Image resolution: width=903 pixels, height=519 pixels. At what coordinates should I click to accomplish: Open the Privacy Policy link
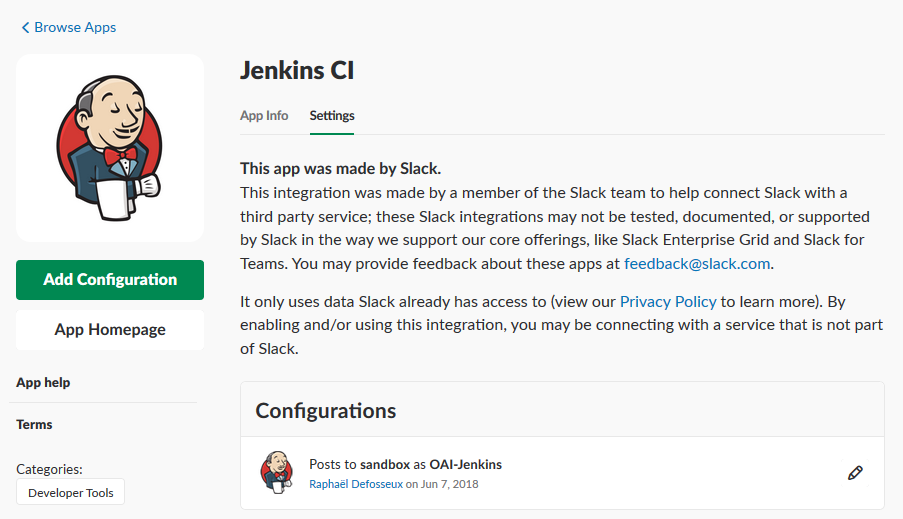tap(668, 301)
